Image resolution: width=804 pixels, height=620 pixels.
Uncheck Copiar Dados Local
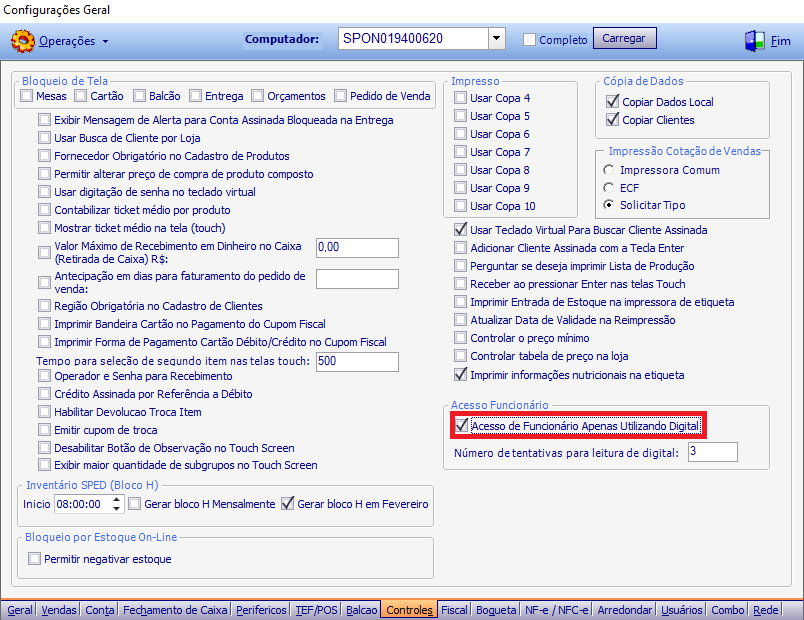(x=612, y=102)
